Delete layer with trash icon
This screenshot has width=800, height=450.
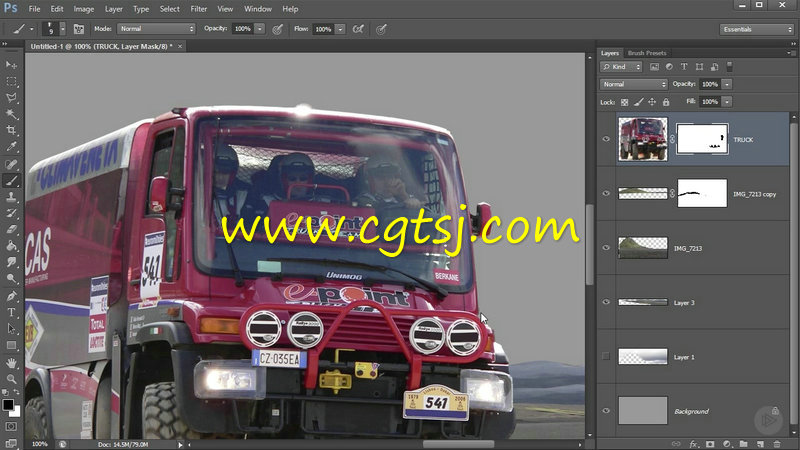click(x=777, y=444)
